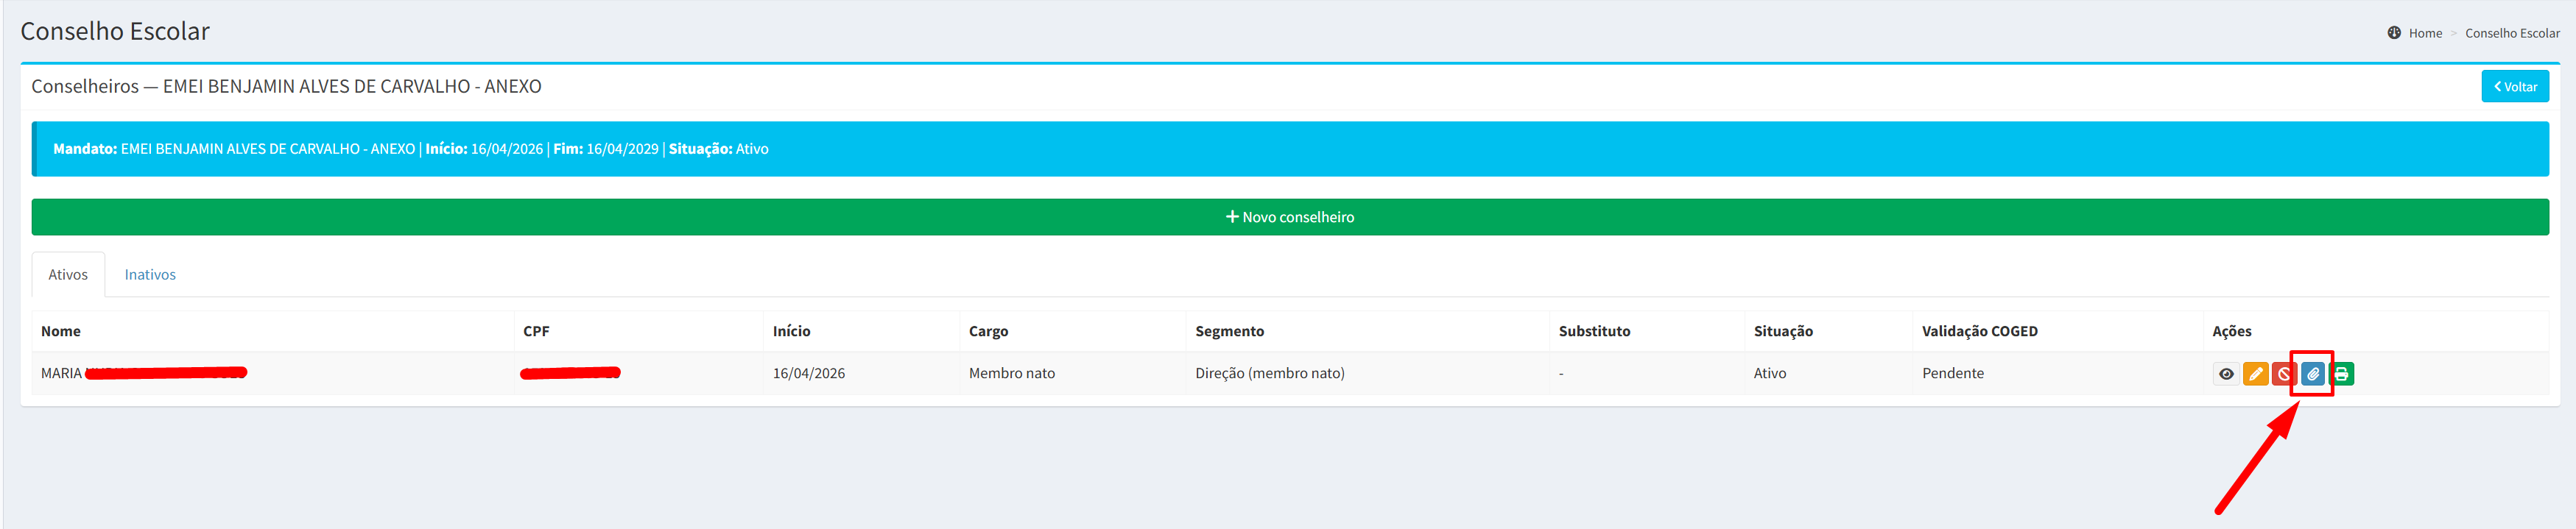The height and width of the screenshot is (529, 2576).
Task: Go back using the Voltar button
Action: [2514, 87]
